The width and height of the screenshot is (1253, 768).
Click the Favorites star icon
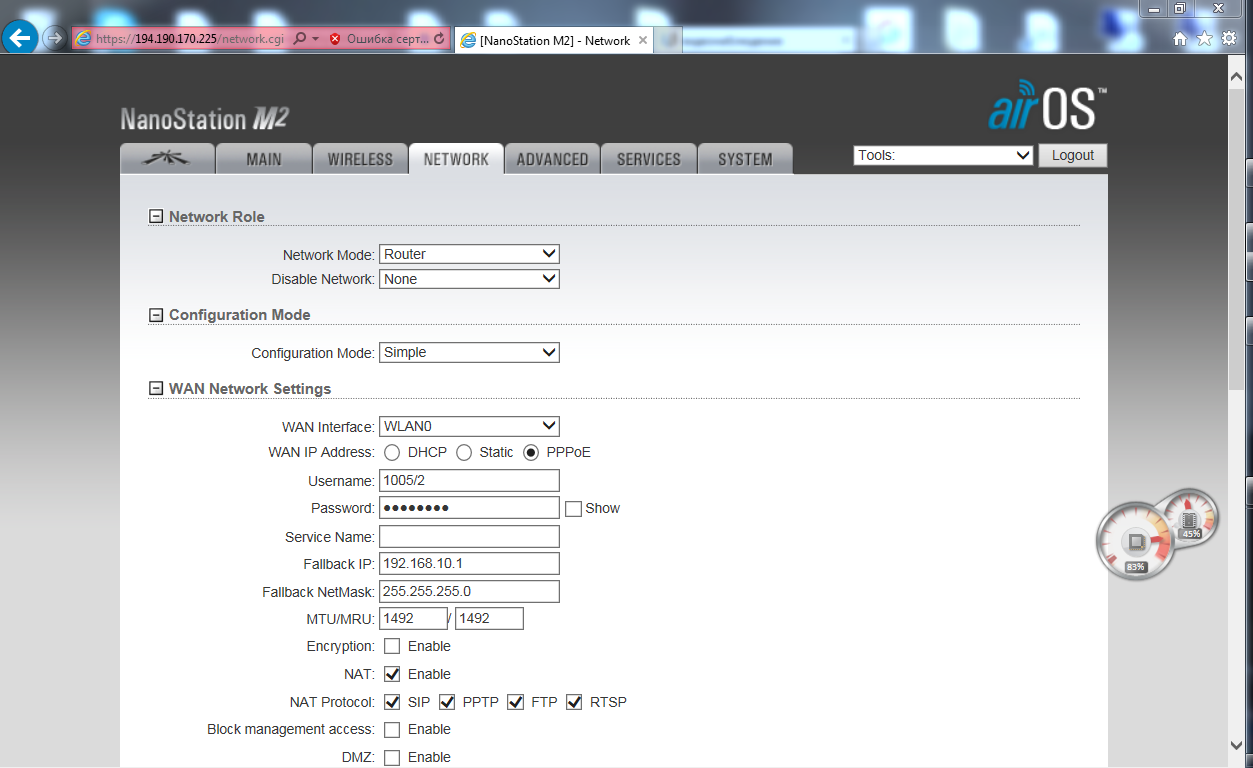1204,38
